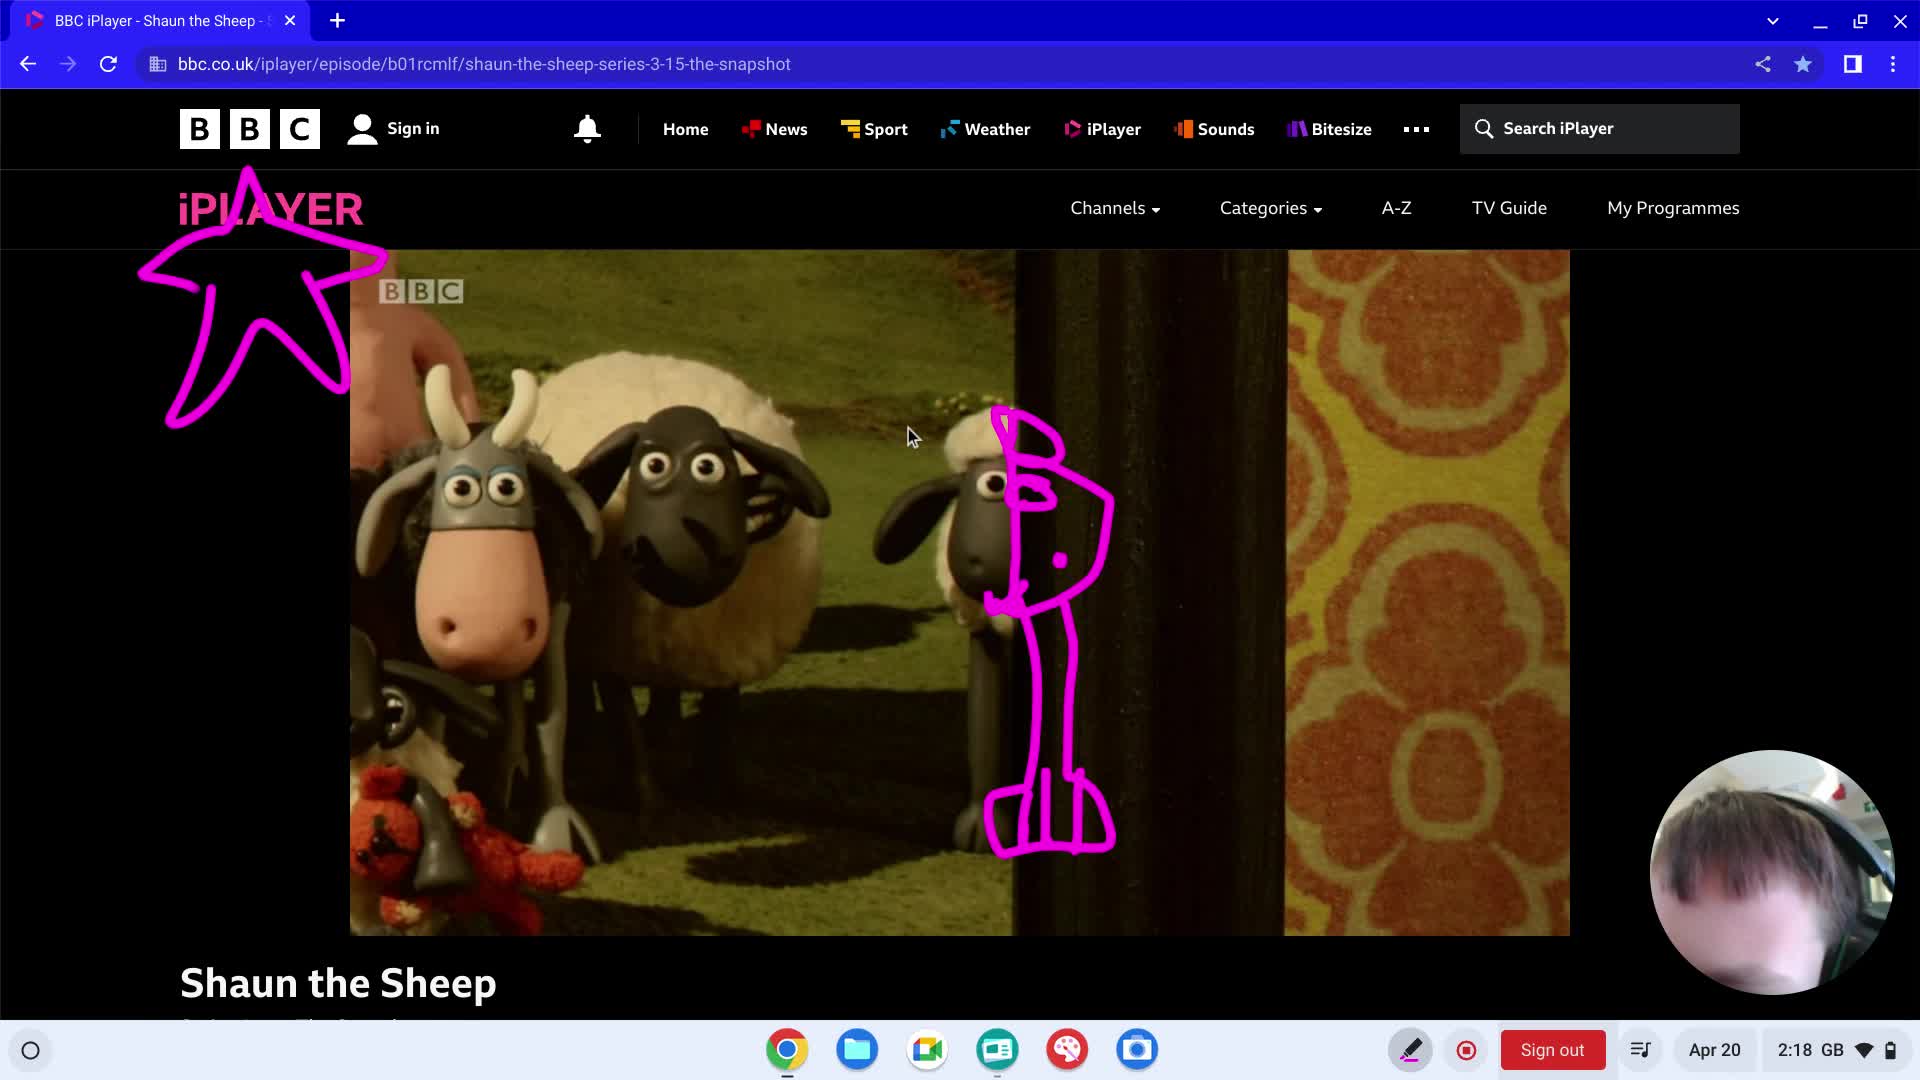The image size is (1920, 1080).
Task: Bookmark this page with the star icon
Action: pyautogui.click(x=1803, y=64)
